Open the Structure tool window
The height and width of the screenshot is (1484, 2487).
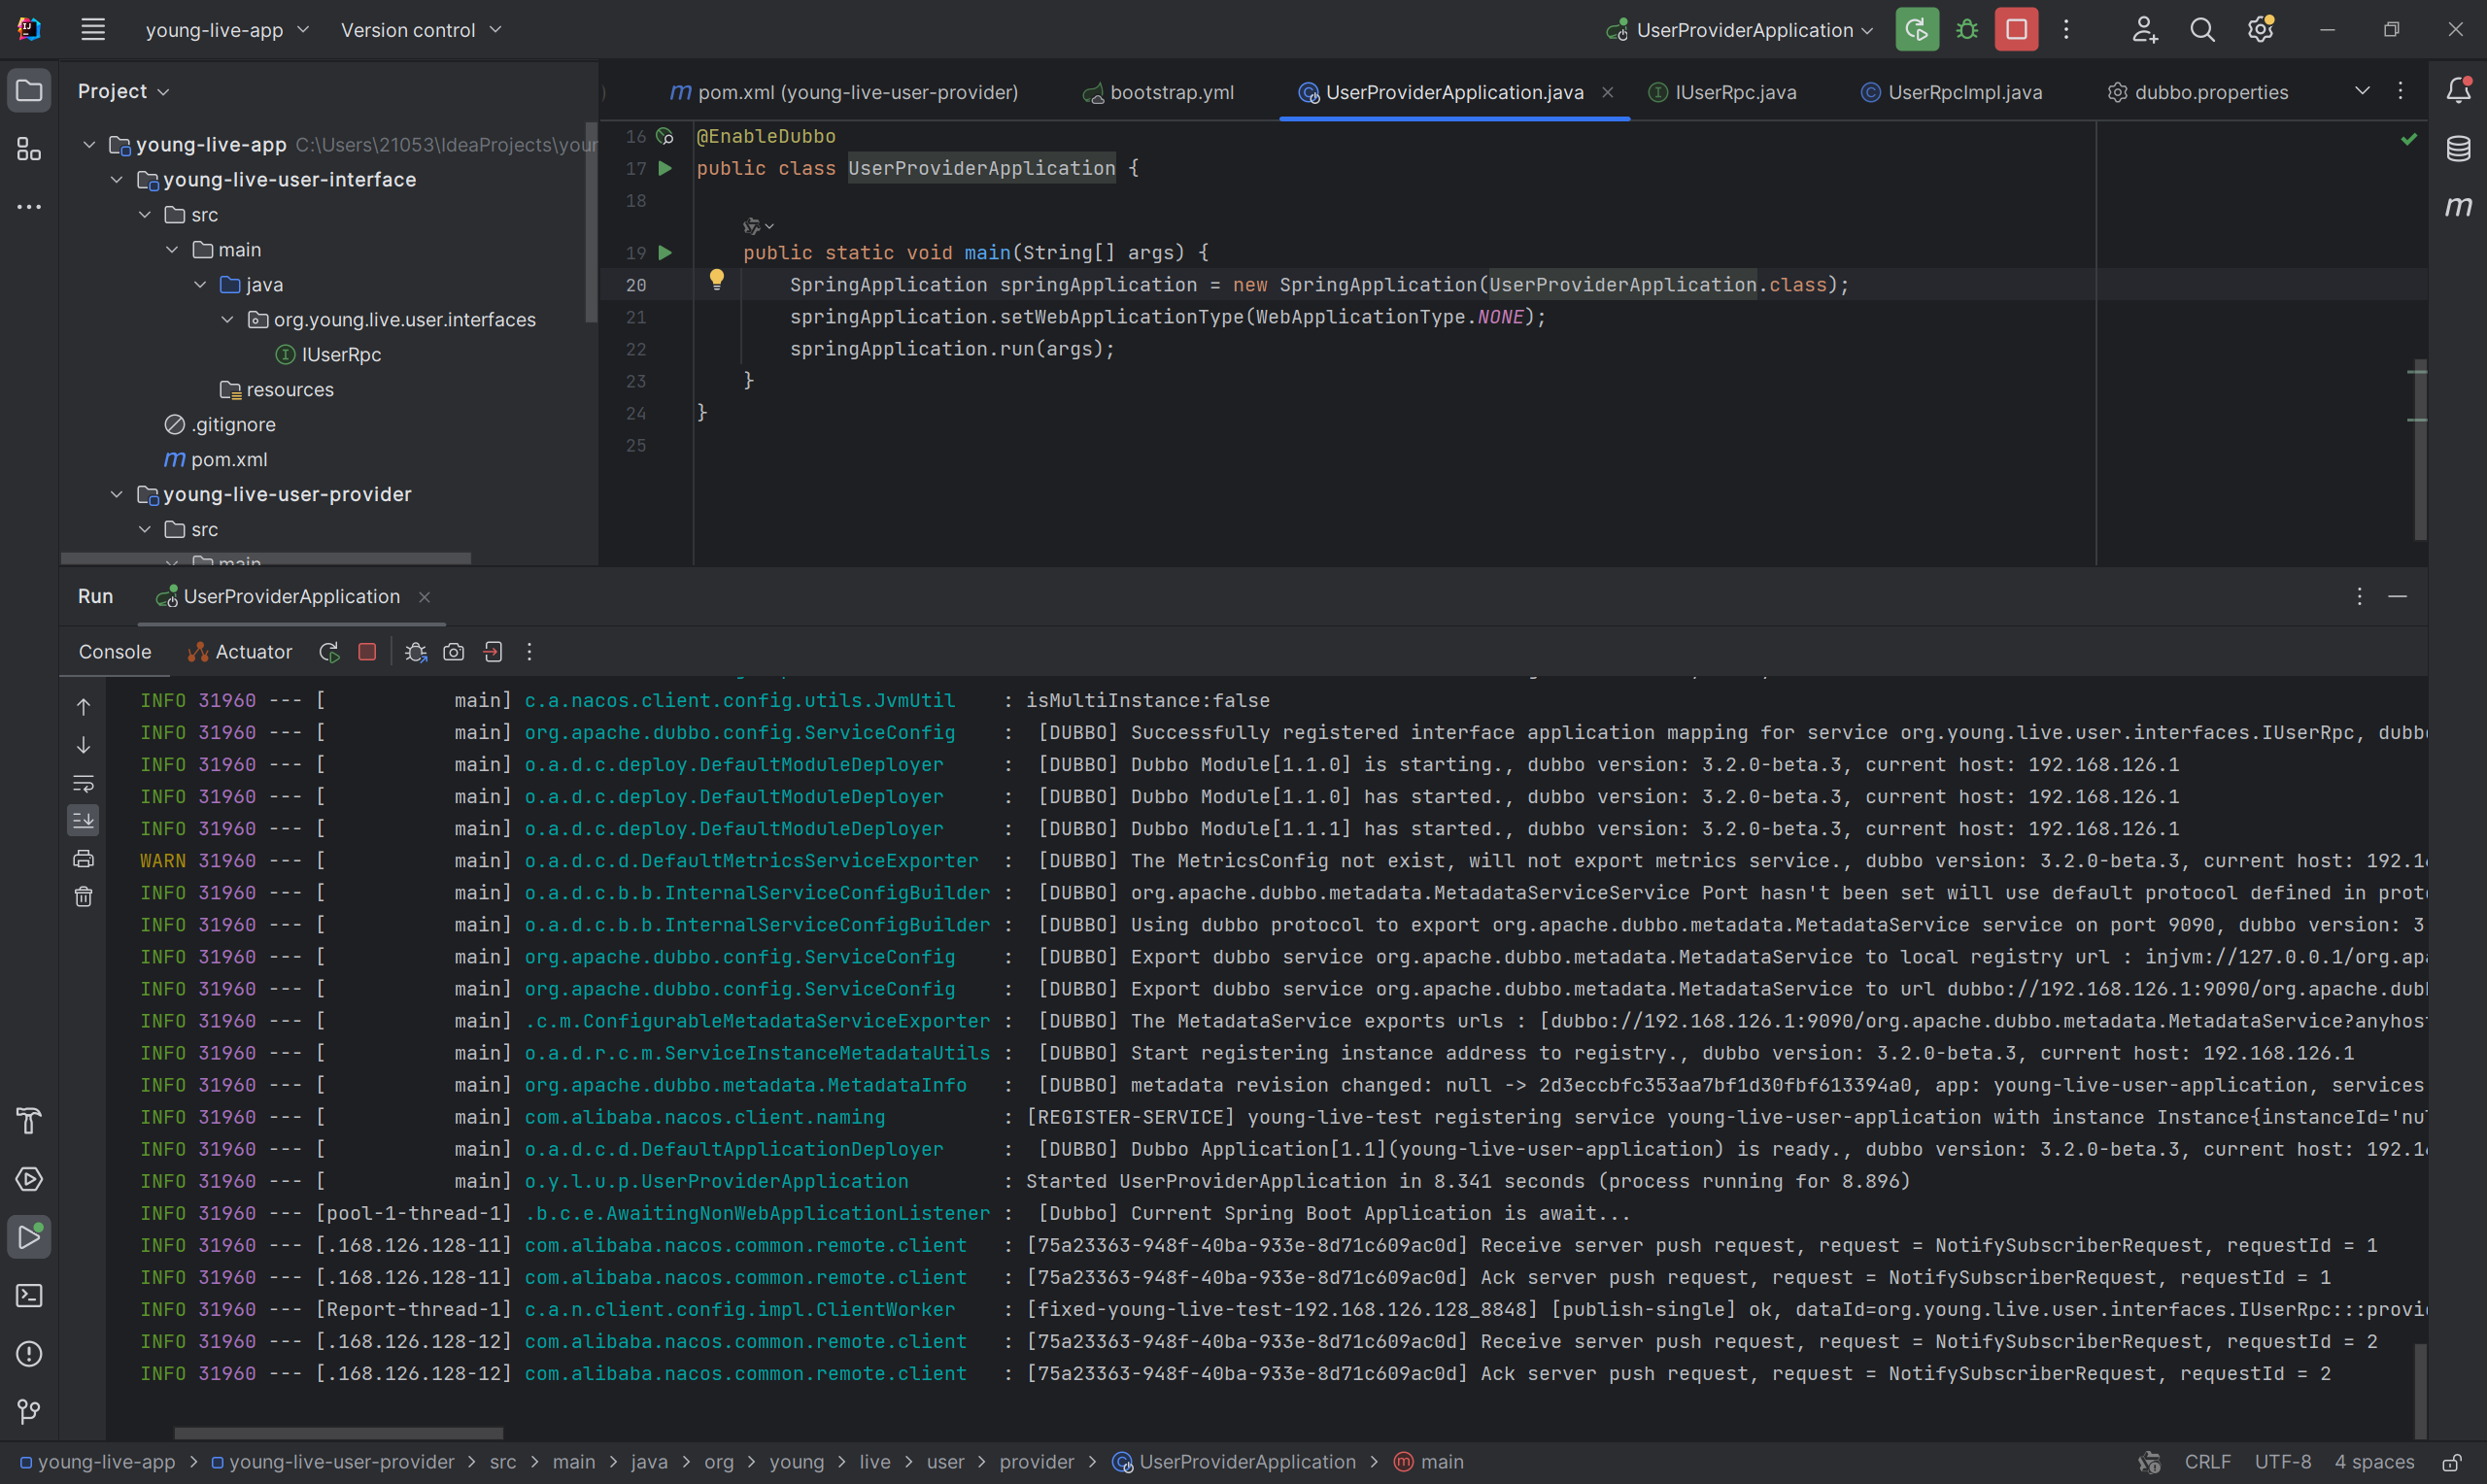click(x=29, y=149)
